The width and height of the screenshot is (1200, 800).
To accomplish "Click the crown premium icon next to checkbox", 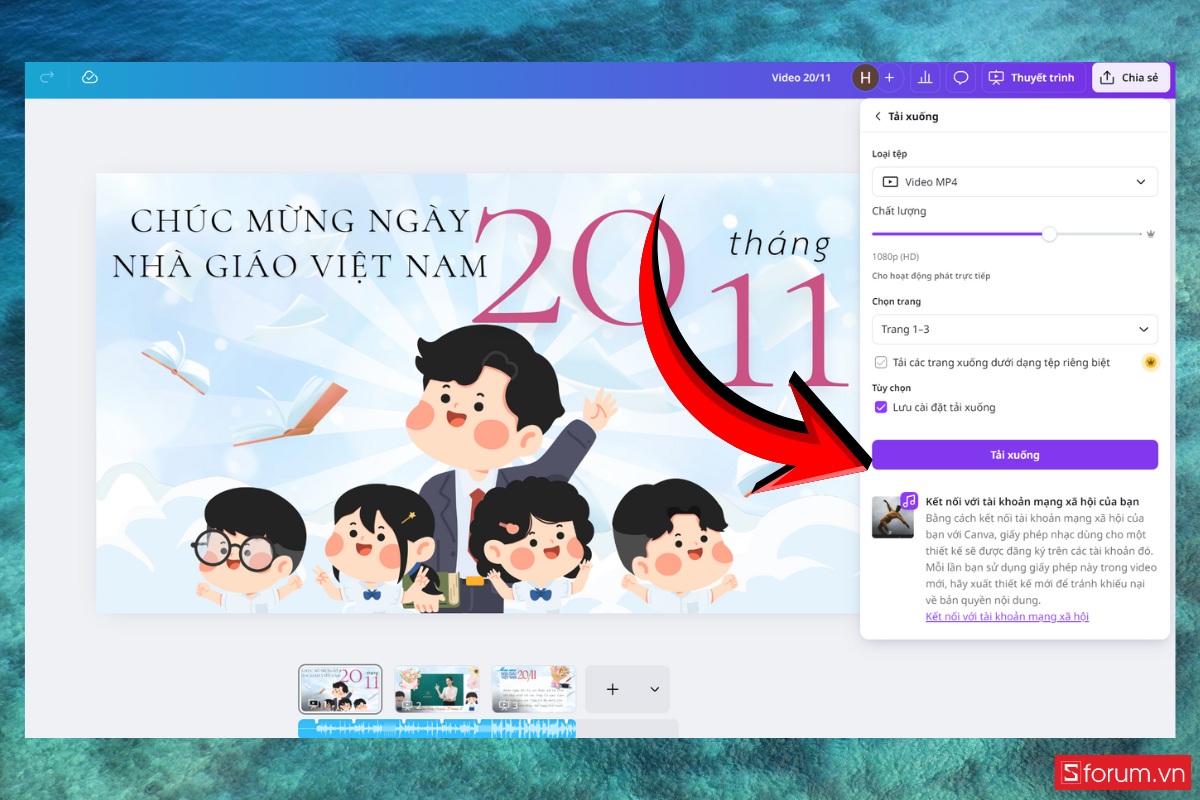I will click(x=1149, y=362).
